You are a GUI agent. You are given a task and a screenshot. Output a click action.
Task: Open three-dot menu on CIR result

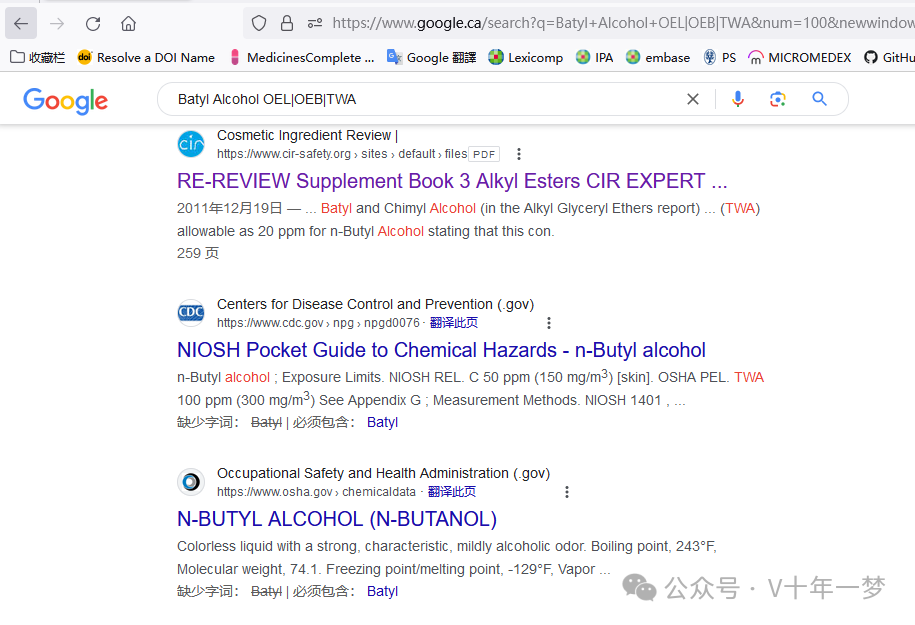coord(518,154)
